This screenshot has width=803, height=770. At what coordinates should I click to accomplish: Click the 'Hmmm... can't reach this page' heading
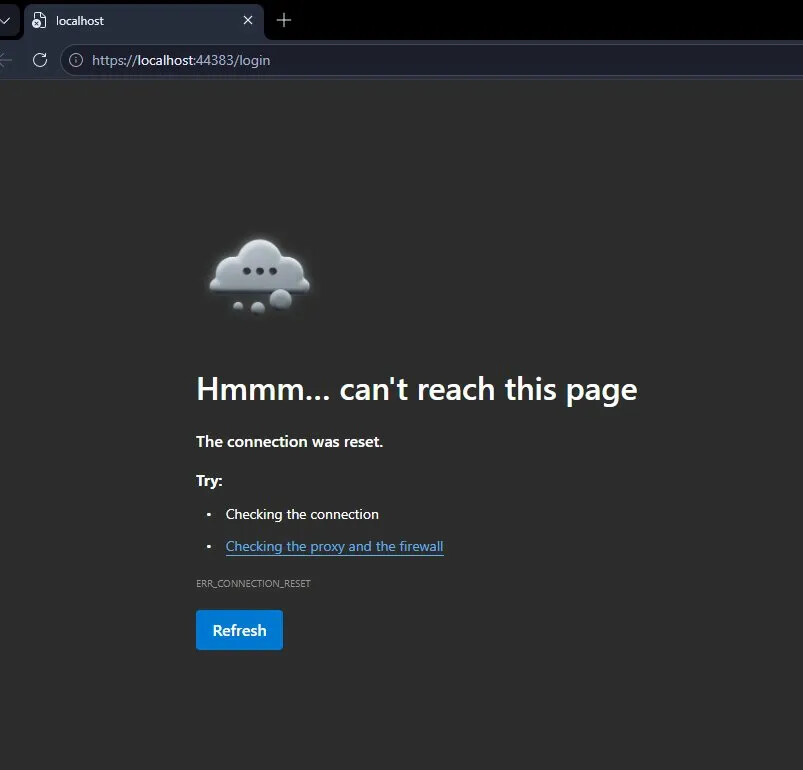tap(416, 389)
